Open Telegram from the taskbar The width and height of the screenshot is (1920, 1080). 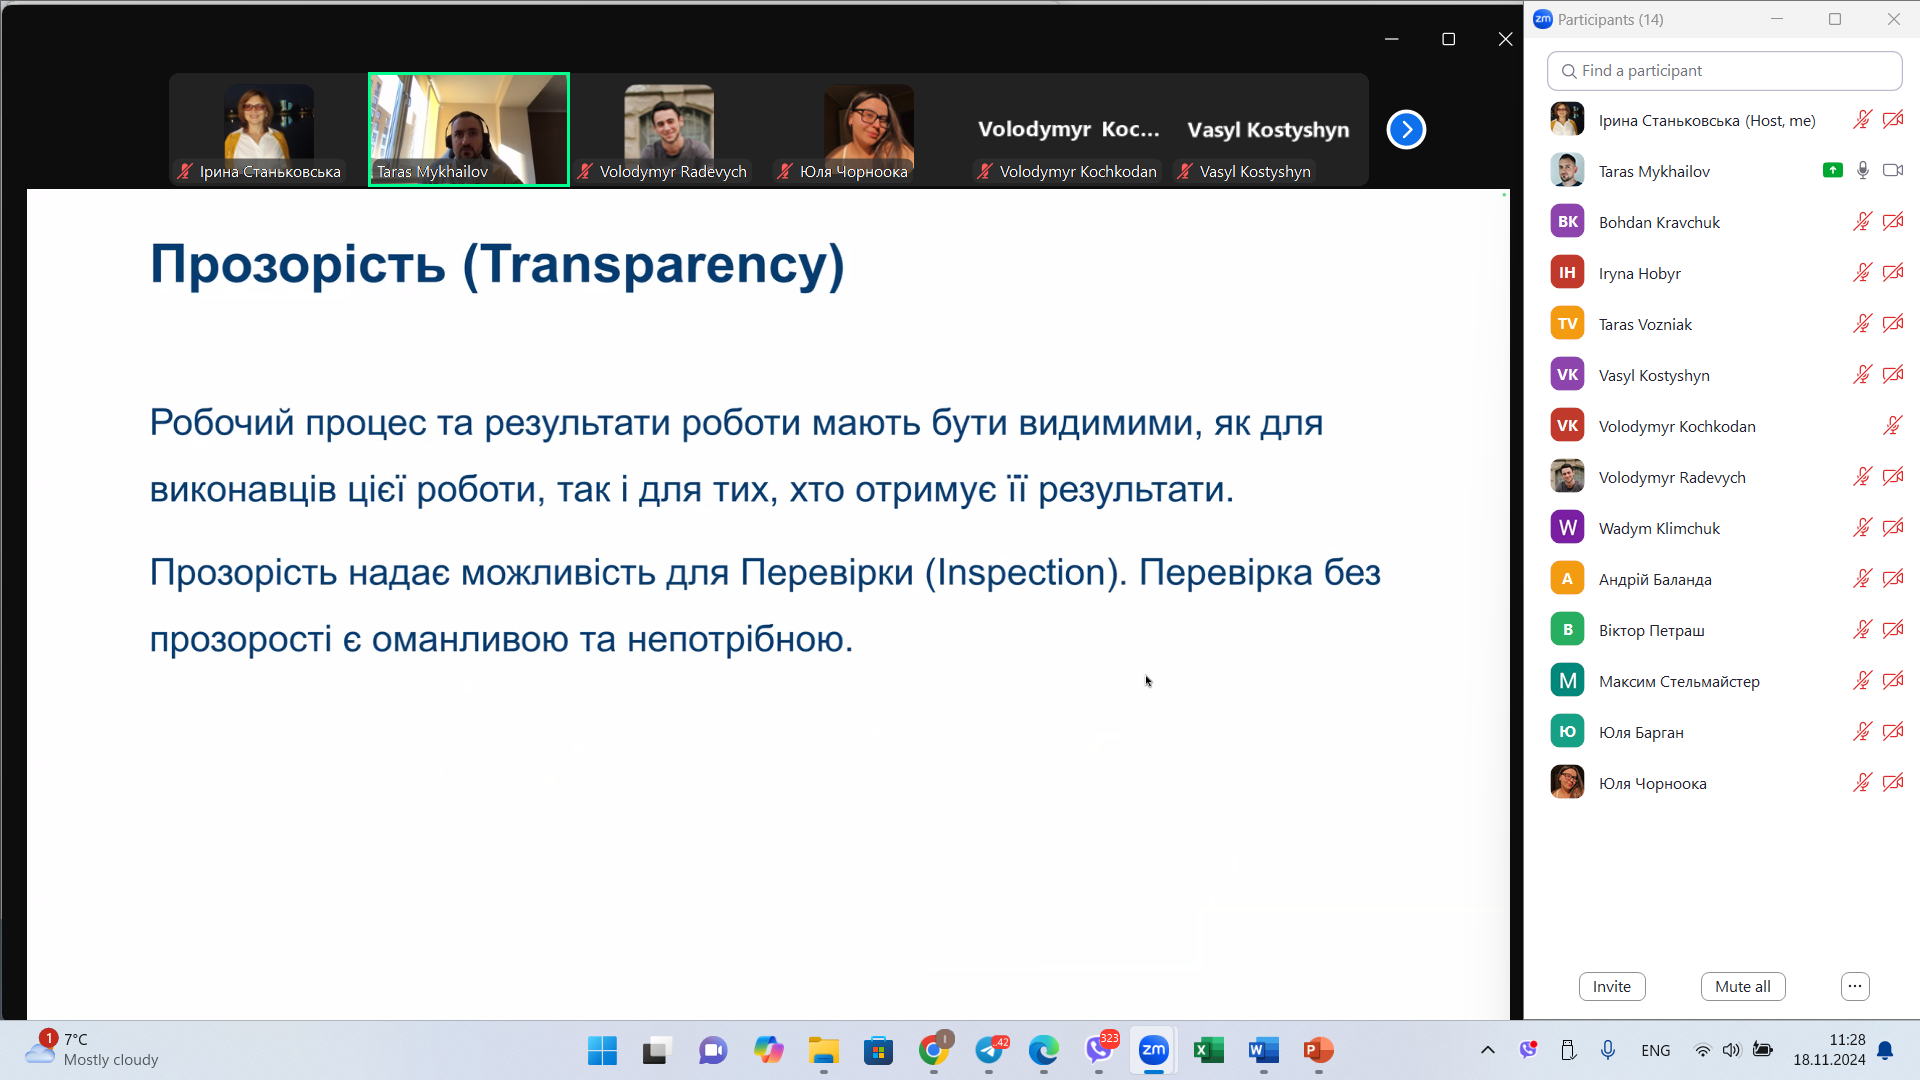pyautogui.click(x=990, y=1050)
